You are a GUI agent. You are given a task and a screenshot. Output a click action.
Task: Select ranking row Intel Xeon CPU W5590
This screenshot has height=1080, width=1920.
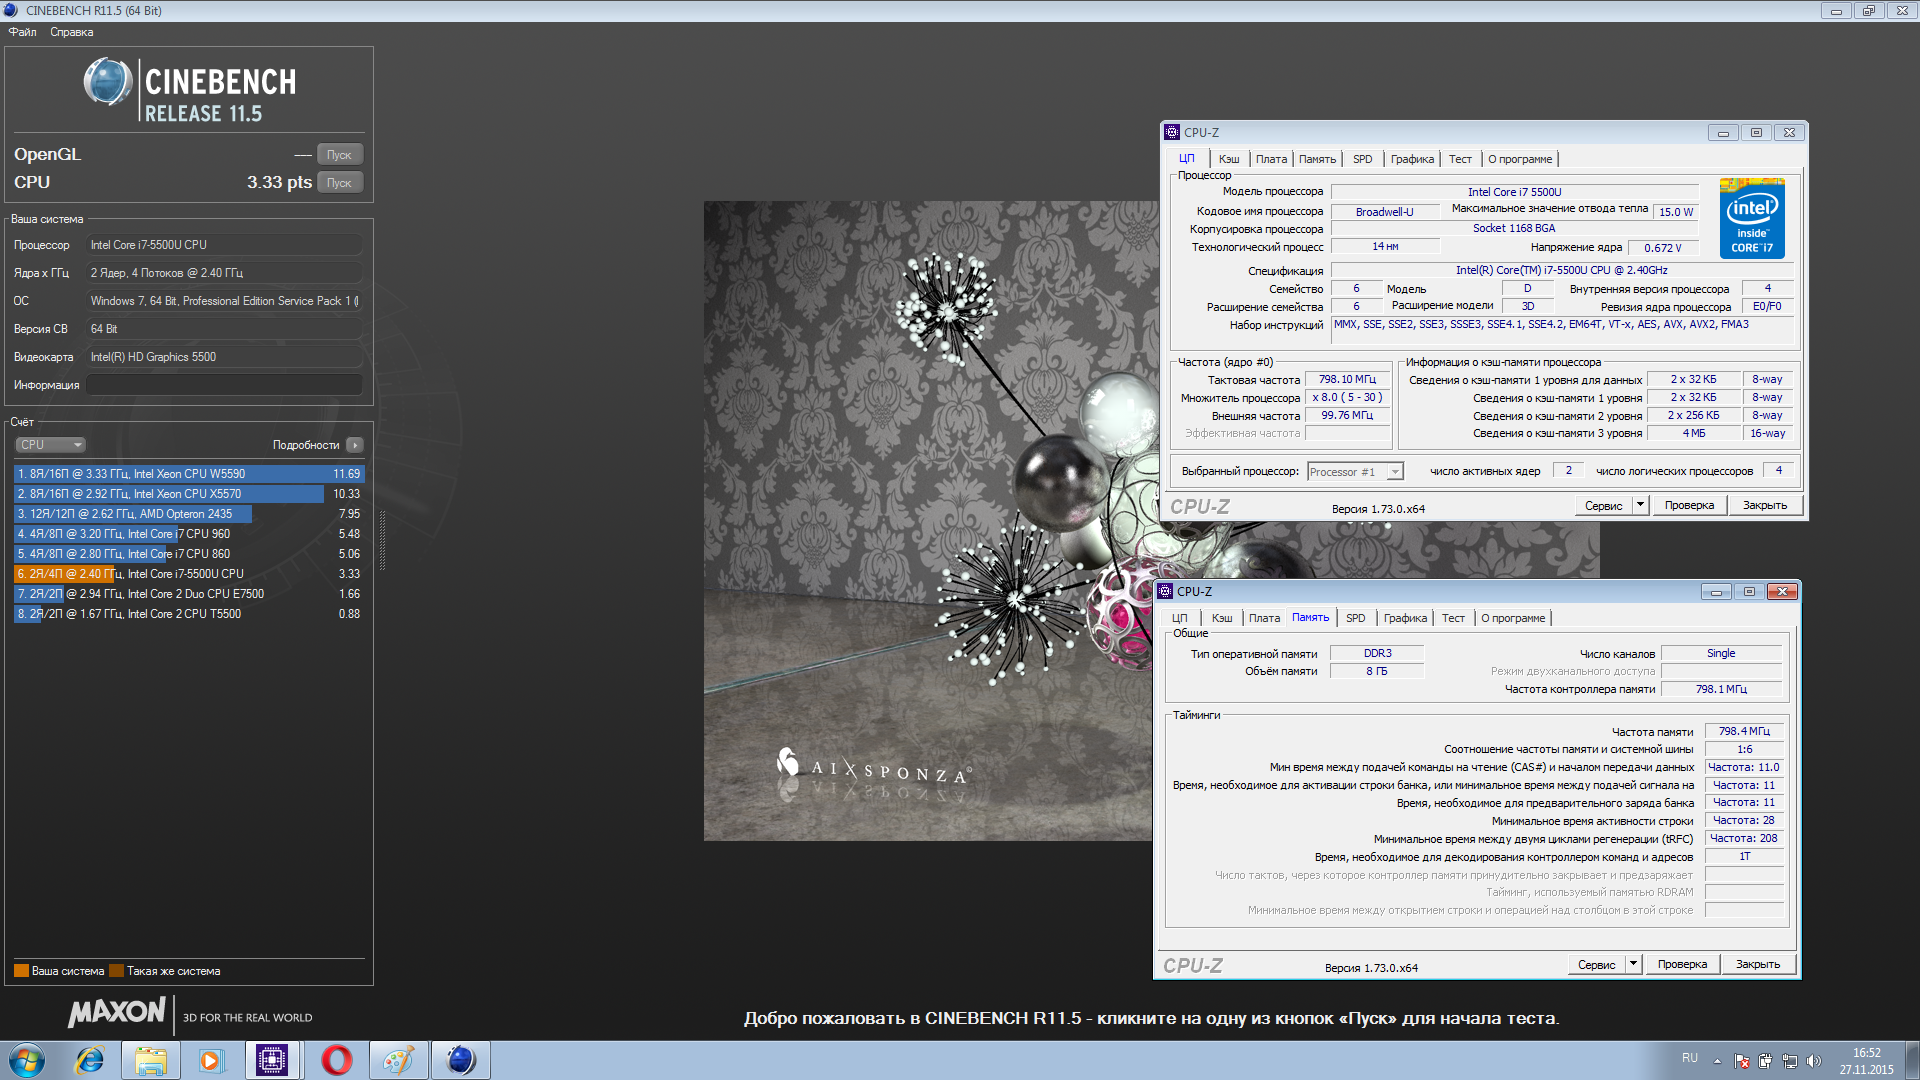click(189, 474)
